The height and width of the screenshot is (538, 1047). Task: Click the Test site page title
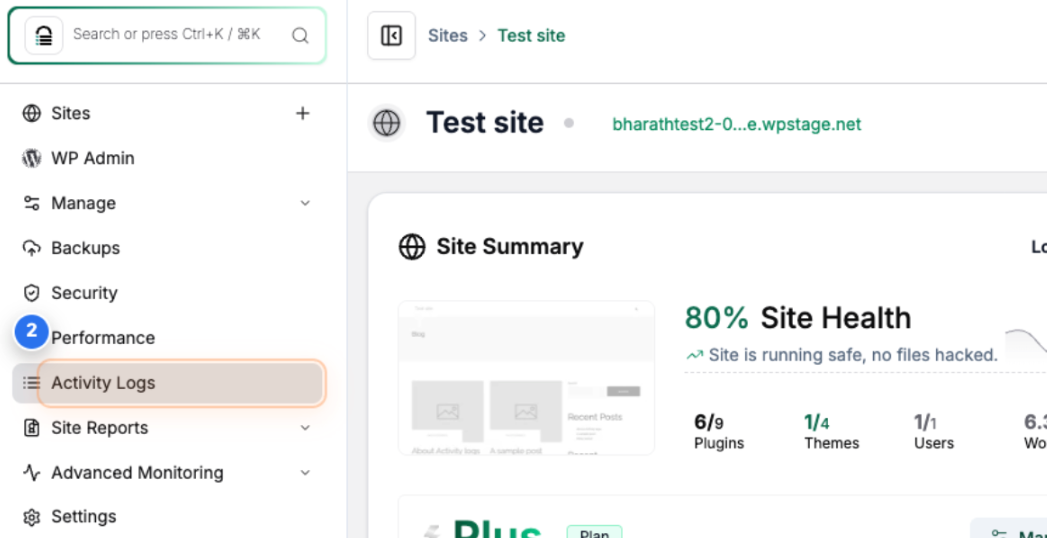(485, 123)
